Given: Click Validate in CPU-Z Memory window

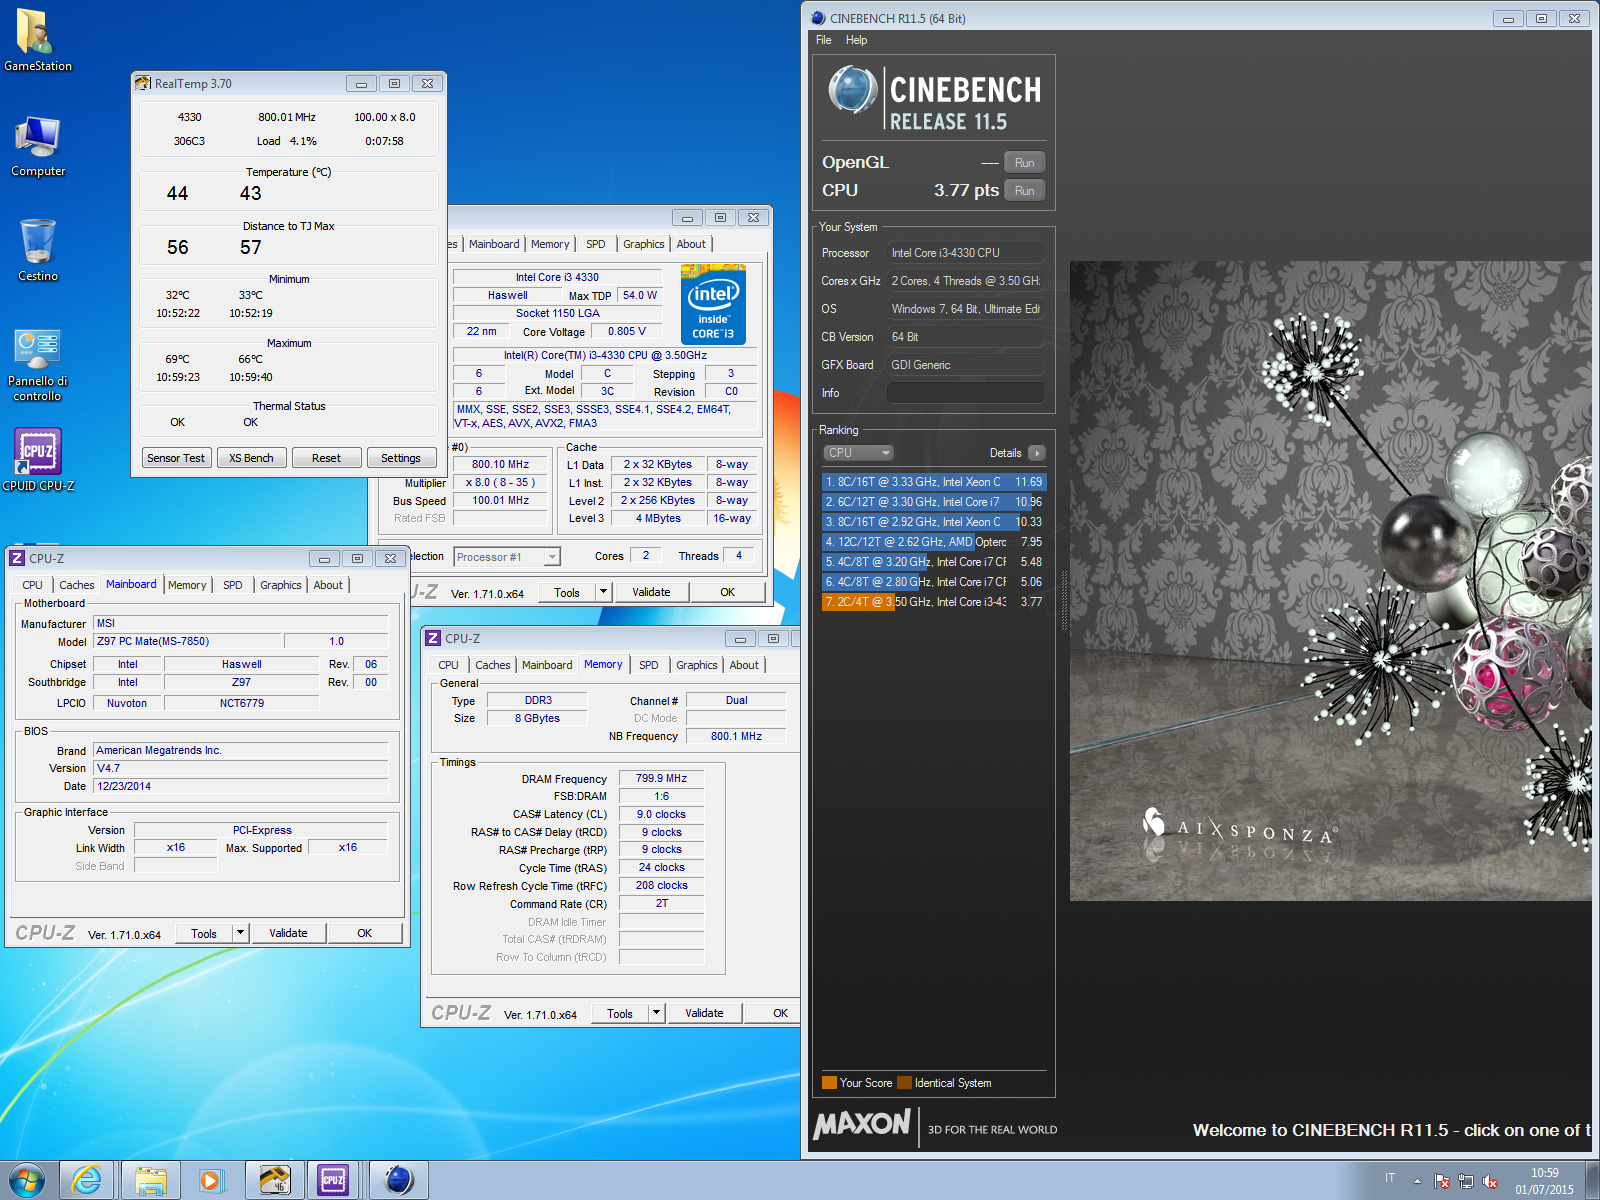Looking at the screenshot, I should 704,1013.
